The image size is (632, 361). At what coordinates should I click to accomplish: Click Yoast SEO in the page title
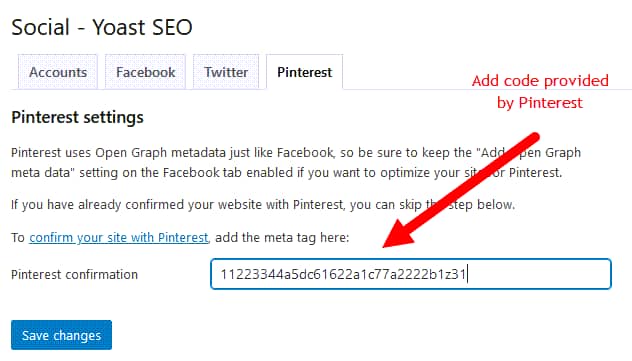(x=142, y=27)
